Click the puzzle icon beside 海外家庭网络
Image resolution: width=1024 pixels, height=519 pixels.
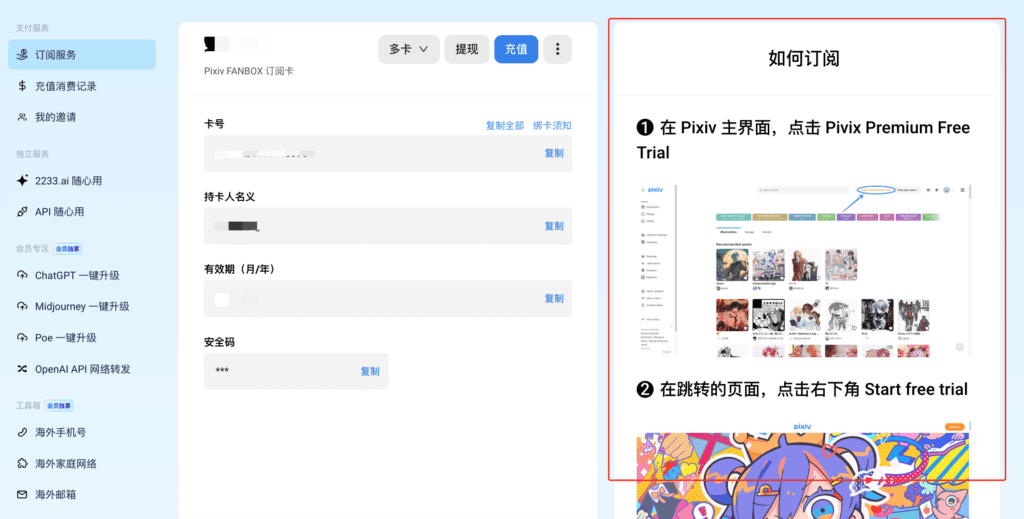pyautogui.click(x=22, y=464)
